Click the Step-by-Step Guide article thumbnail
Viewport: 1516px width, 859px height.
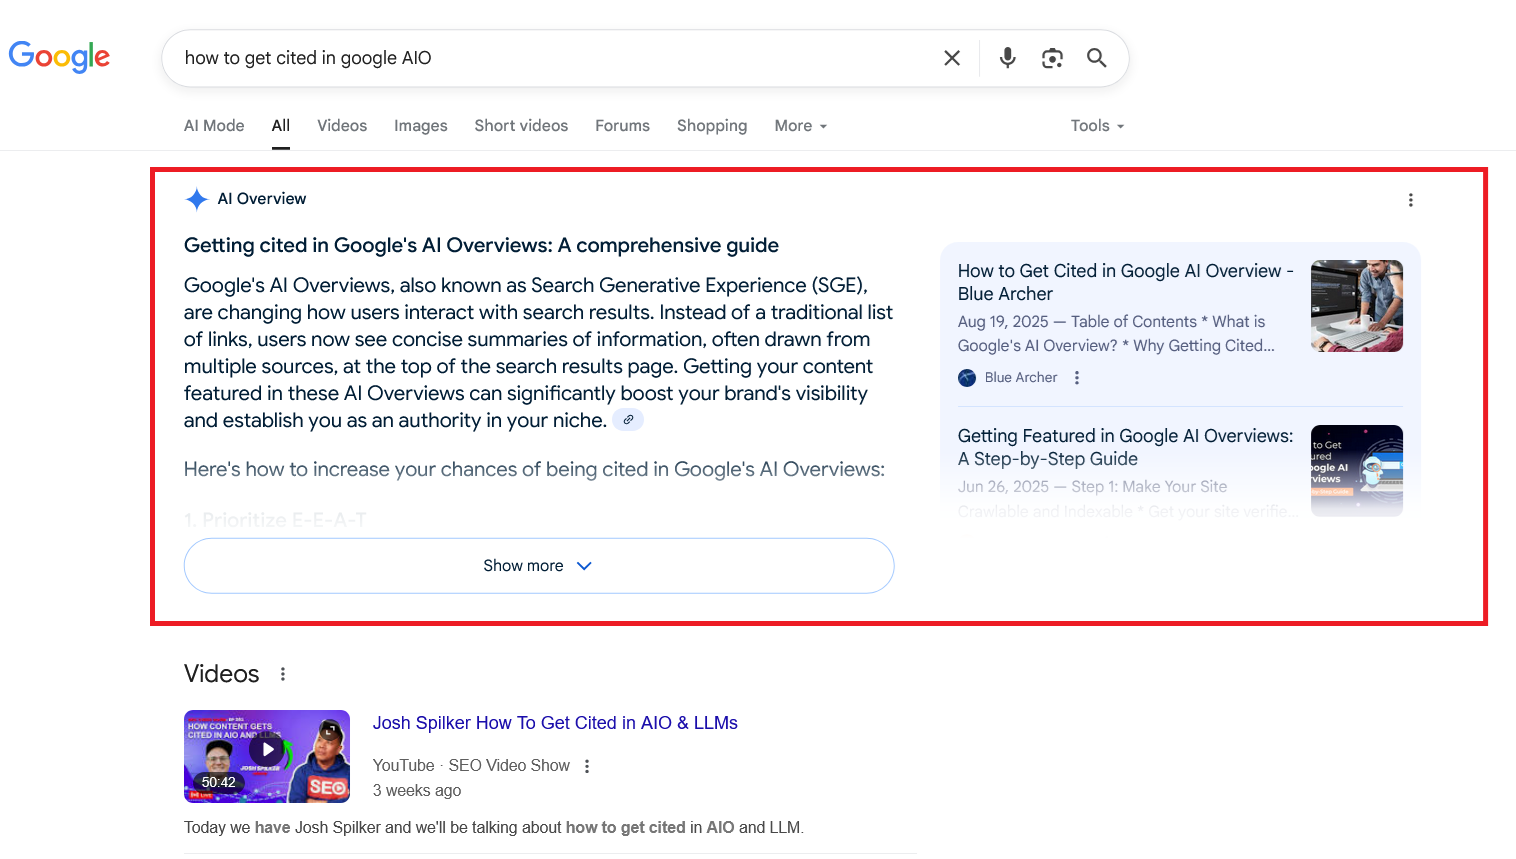coord(1357,471)
